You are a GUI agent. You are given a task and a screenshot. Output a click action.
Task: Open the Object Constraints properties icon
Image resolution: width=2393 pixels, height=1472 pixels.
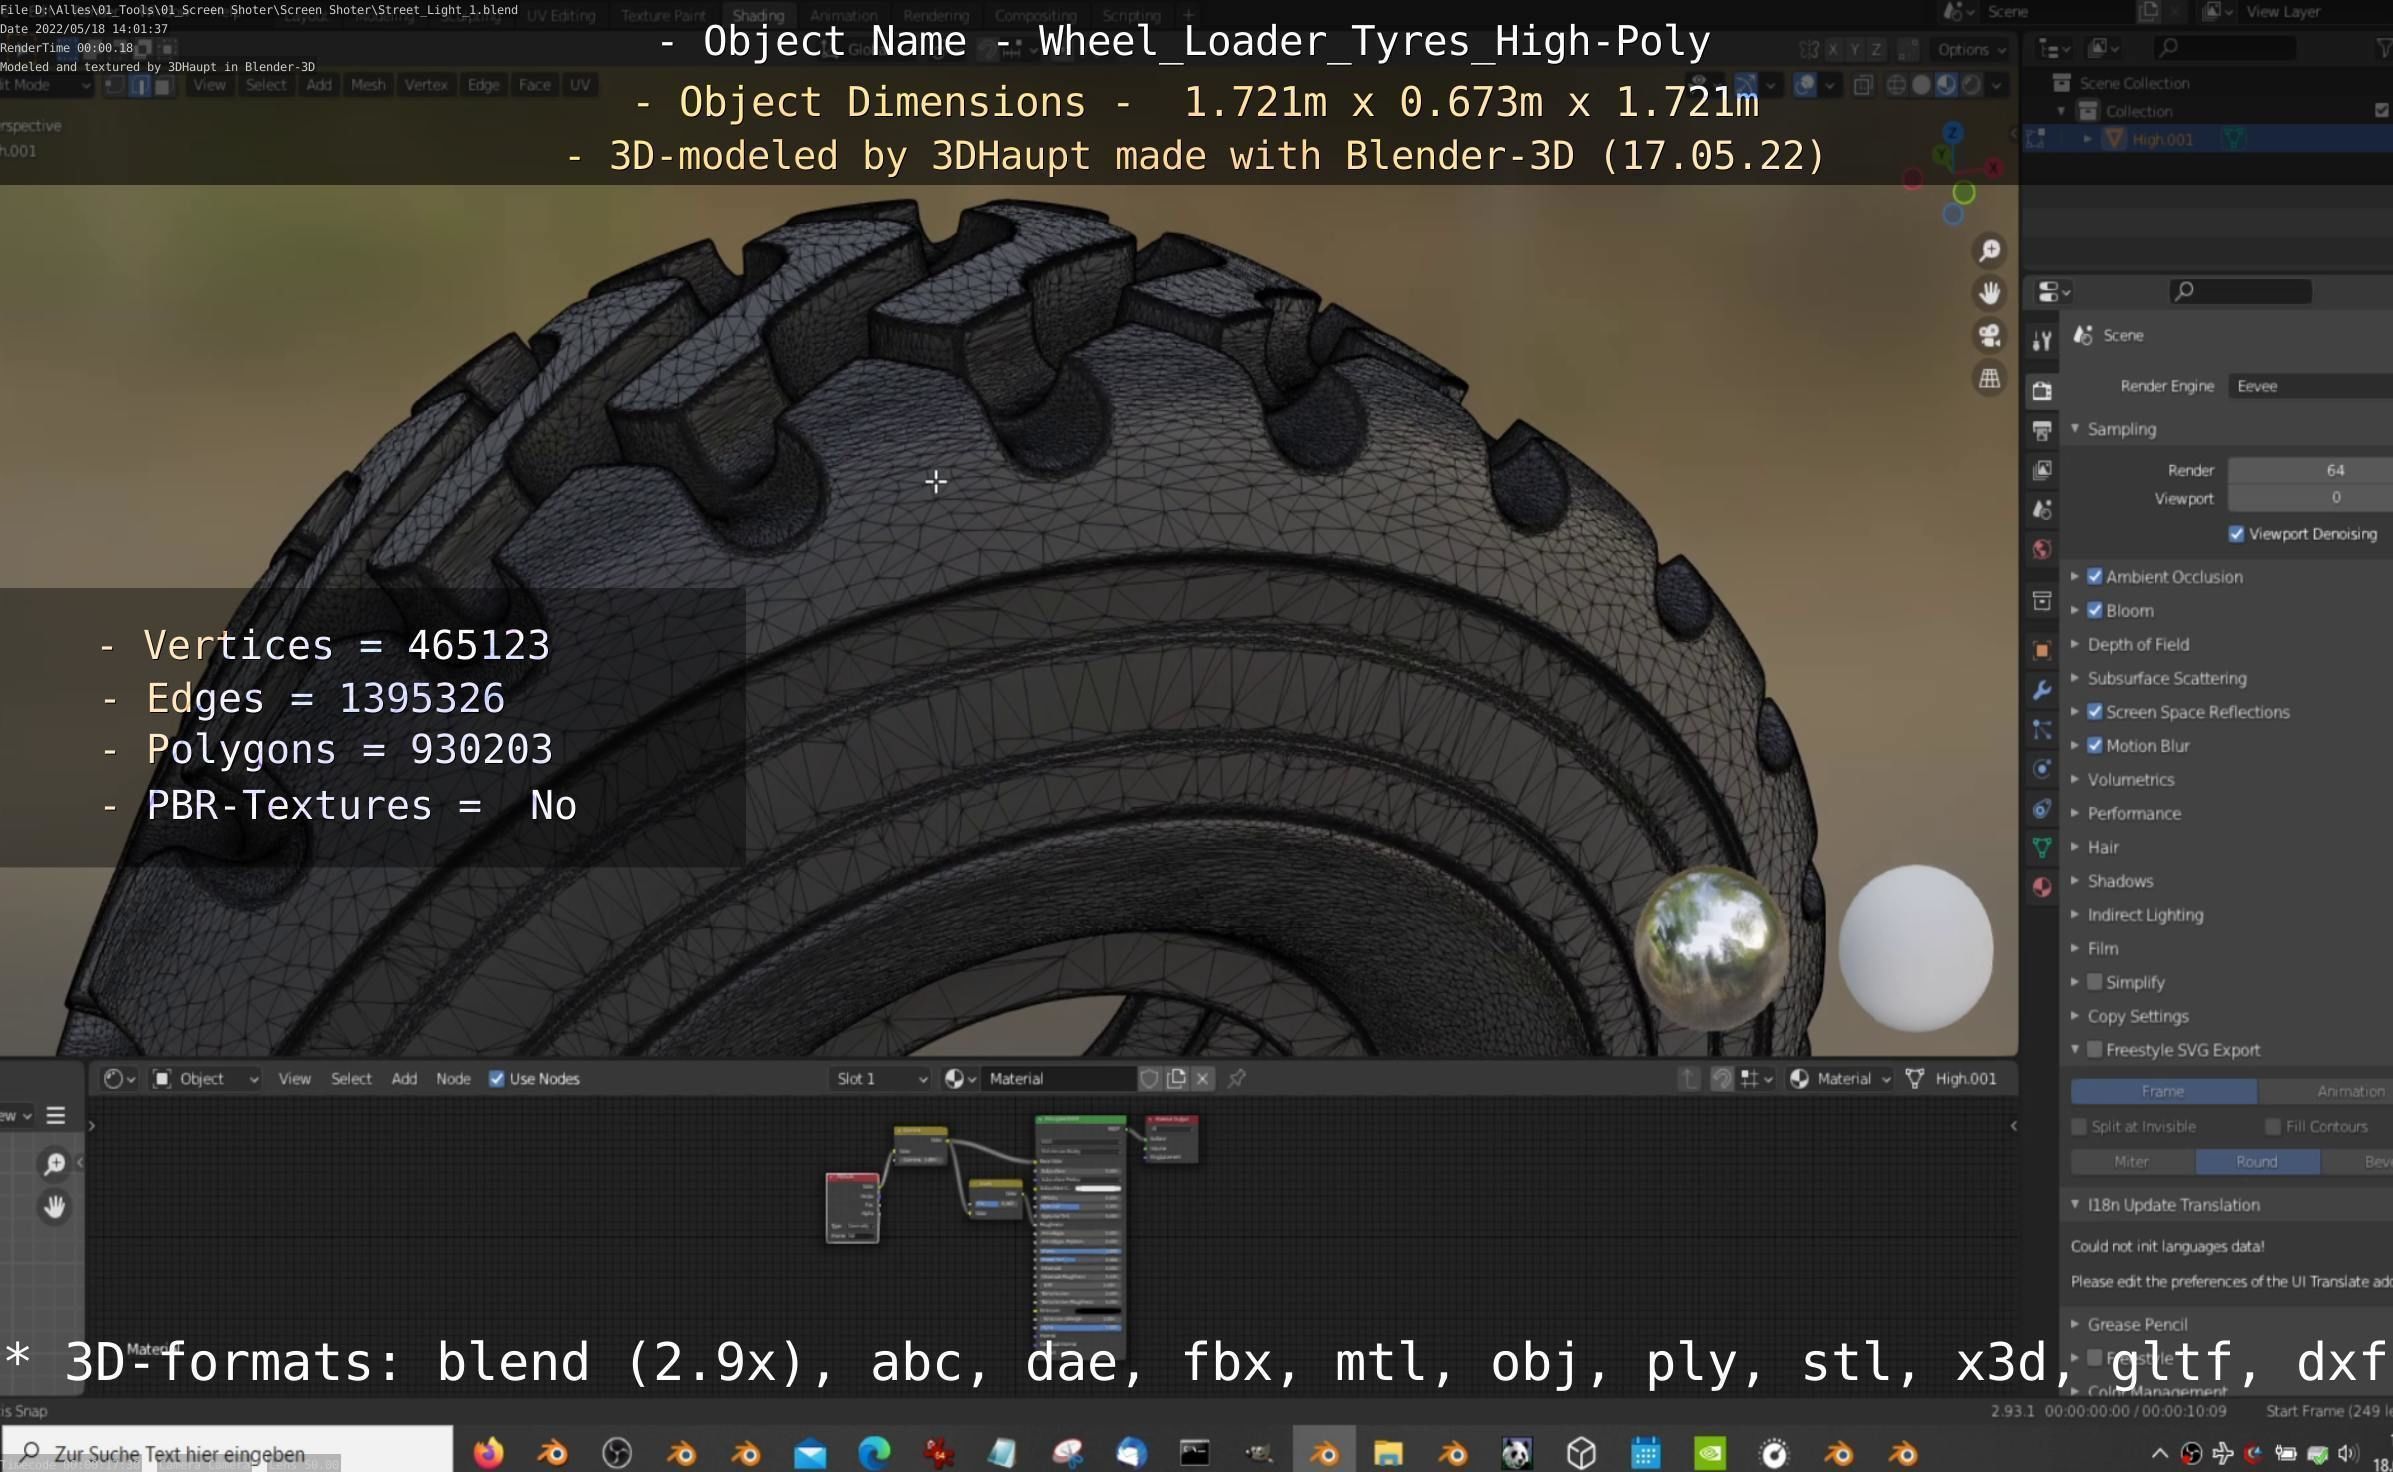[2042, 809]
